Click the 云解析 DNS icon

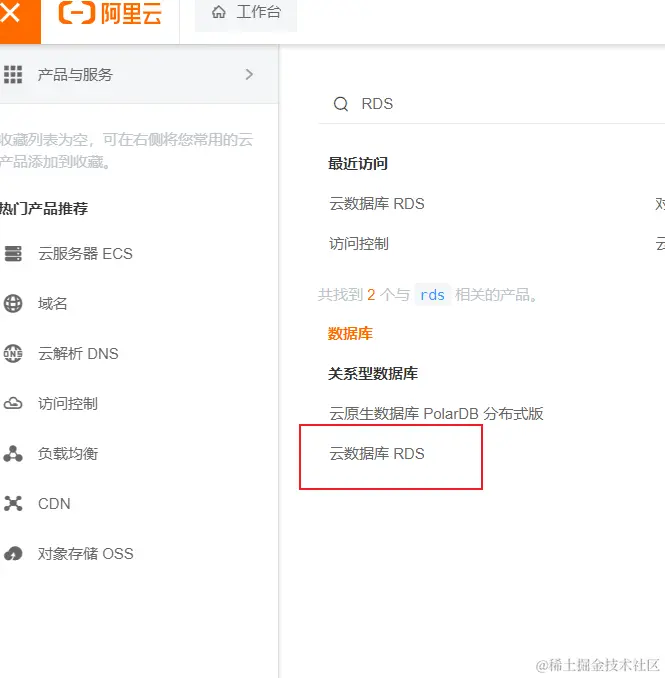13,354
